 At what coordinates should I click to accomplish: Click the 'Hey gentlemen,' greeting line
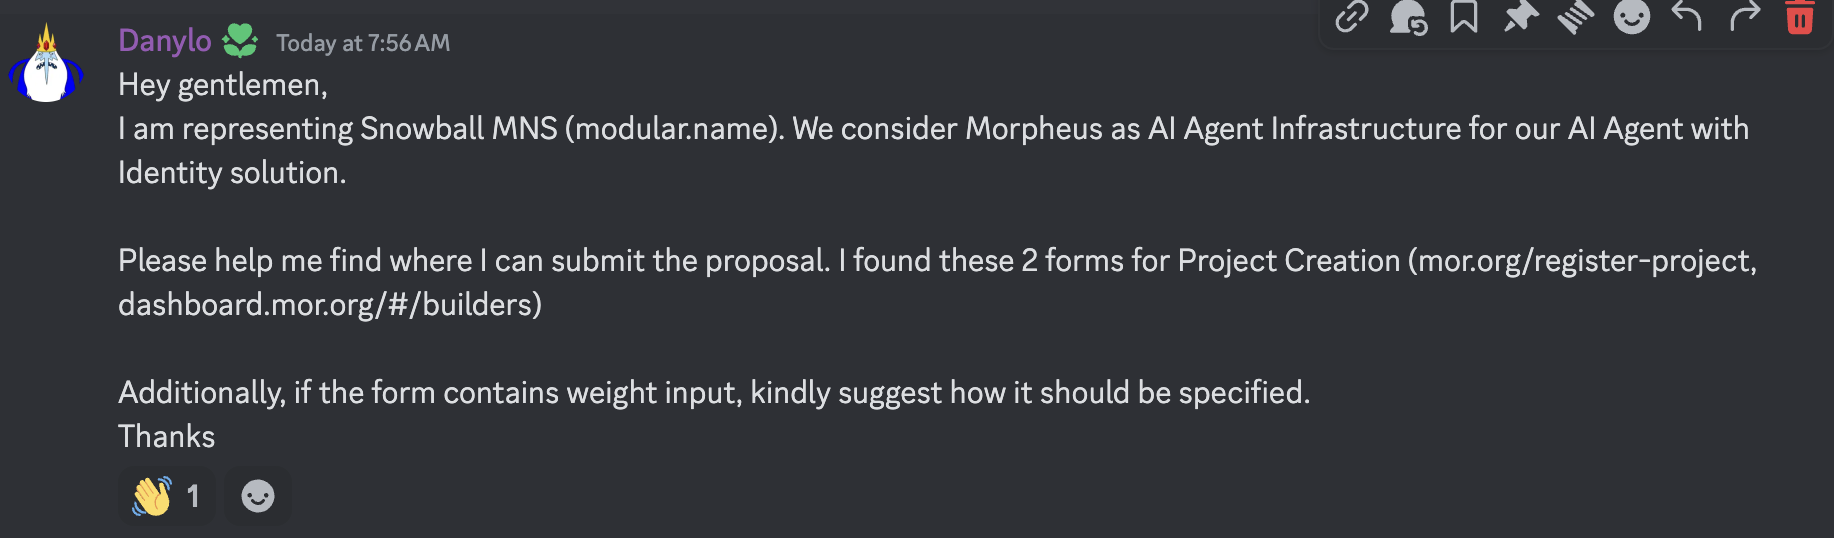(x=223, y=85)
